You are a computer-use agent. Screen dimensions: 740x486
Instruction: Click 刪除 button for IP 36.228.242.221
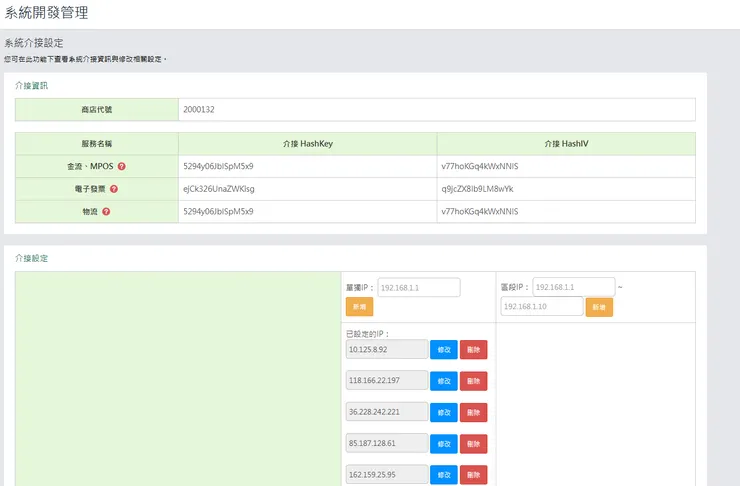473,412
